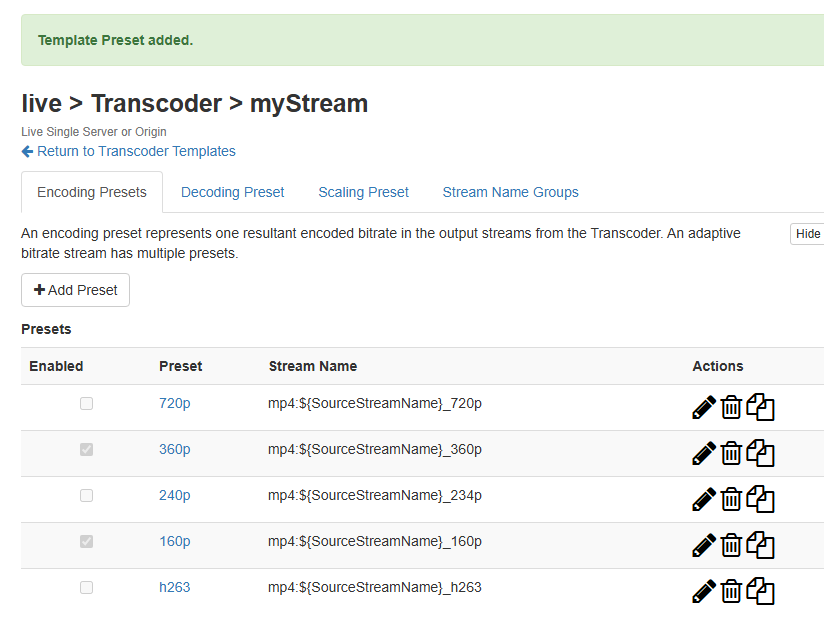Screen dimensions: 824x641
Task: Edit the 720p preset with pencil icon
Action: [704, 407]
